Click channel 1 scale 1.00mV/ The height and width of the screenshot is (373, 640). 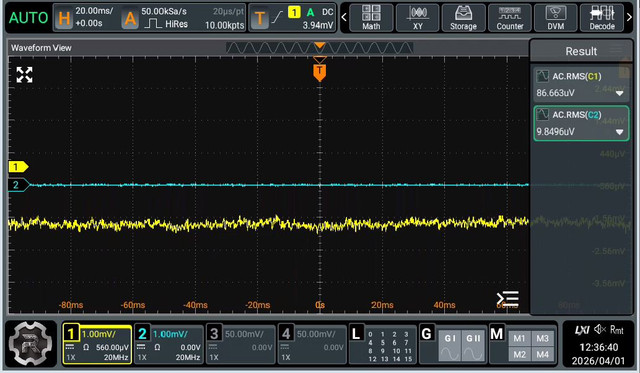(98, 334)
